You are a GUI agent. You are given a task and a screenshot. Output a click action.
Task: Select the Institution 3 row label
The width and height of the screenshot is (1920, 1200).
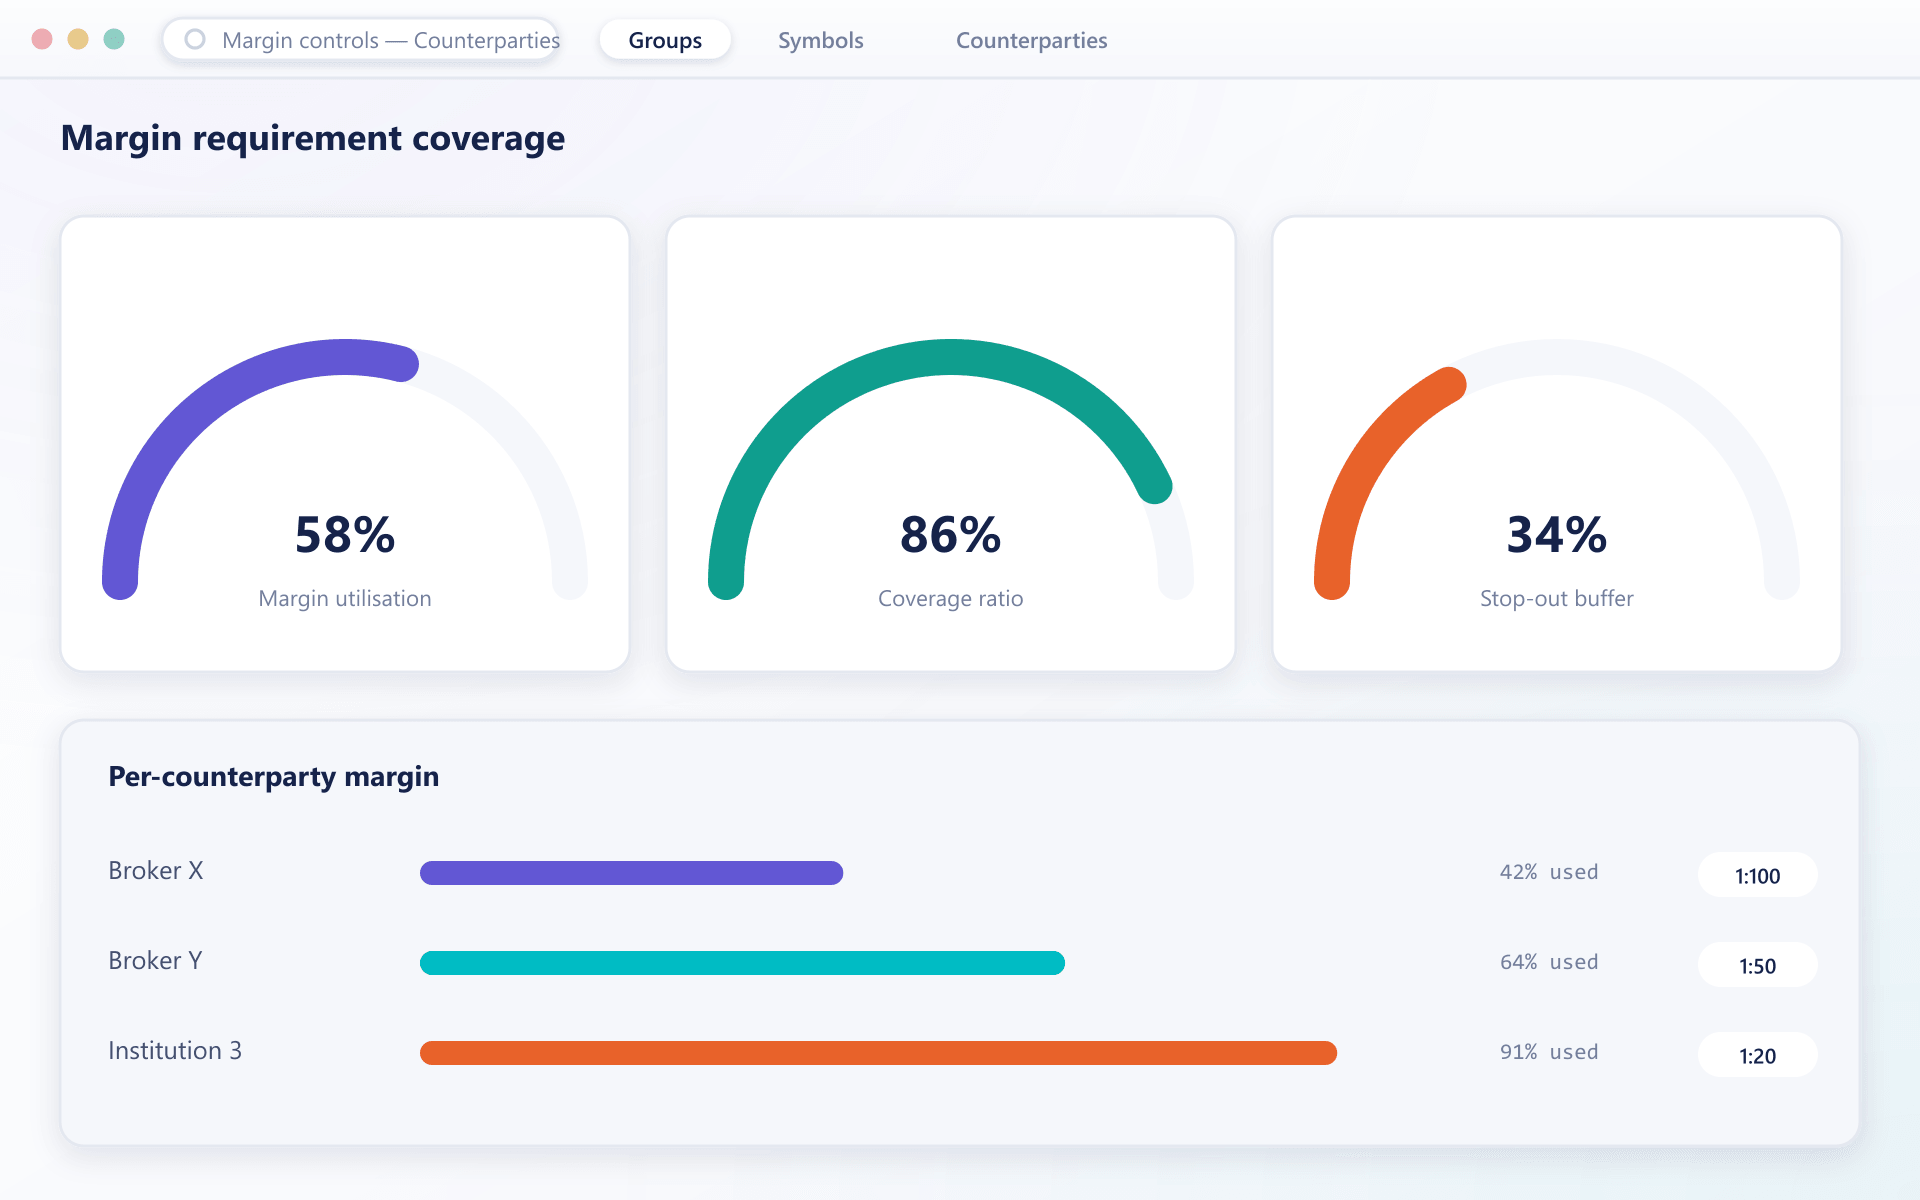(x=175, y=1051)
